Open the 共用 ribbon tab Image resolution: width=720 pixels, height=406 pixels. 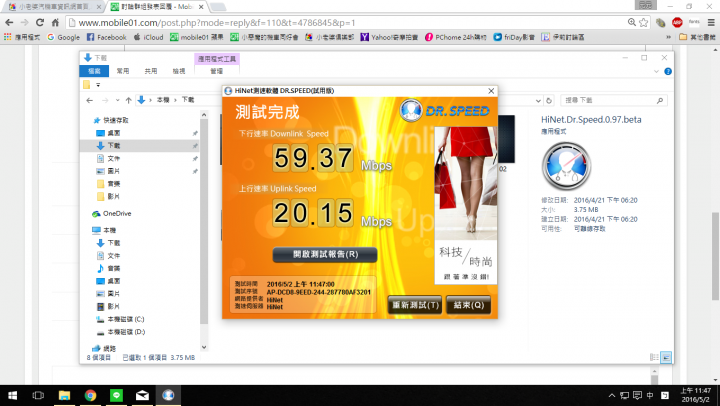tap(151, 71)
